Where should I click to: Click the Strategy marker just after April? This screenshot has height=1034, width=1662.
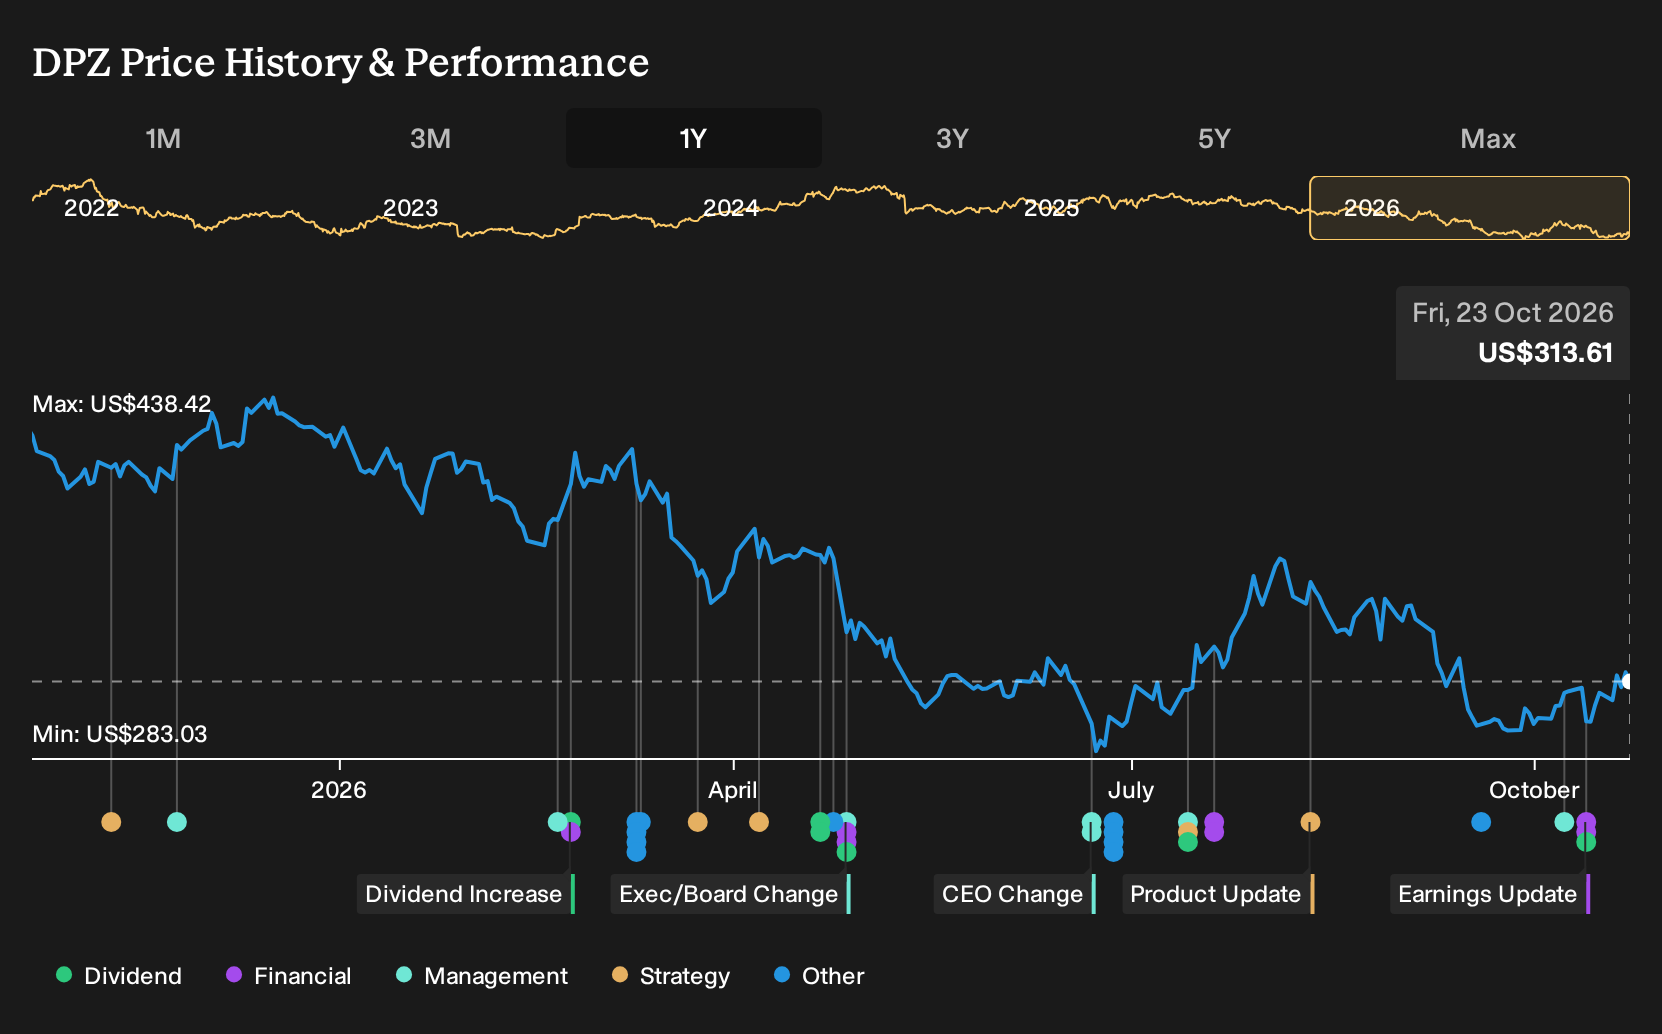pyautogui.click(x=759, y=822)
